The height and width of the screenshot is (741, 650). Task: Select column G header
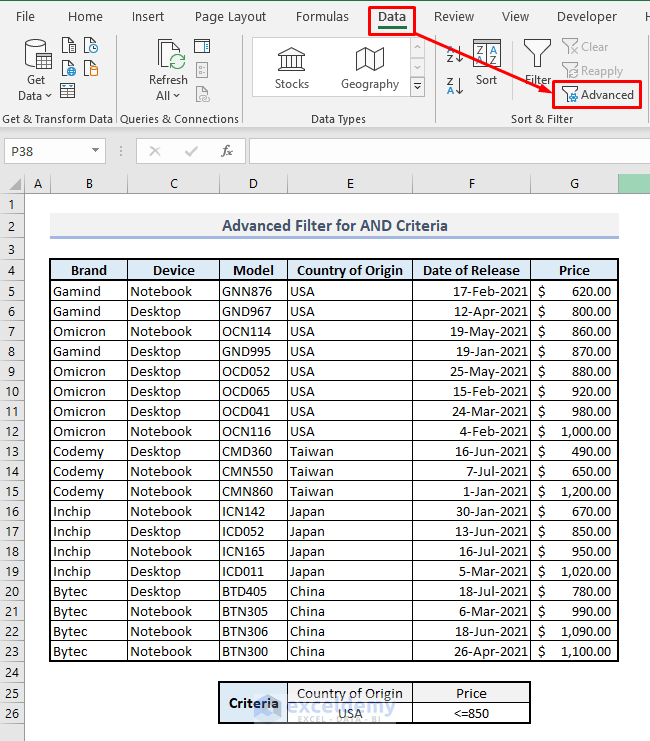point(574,184)
